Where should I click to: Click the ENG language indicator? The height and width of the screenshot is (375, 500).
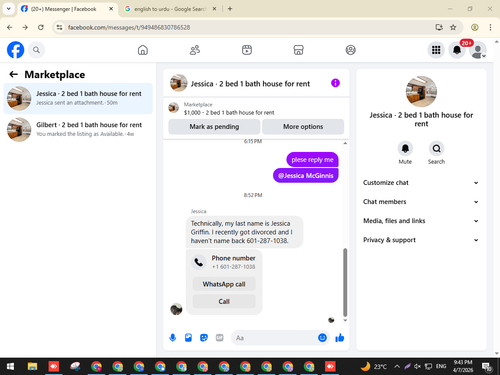[441, 366]
